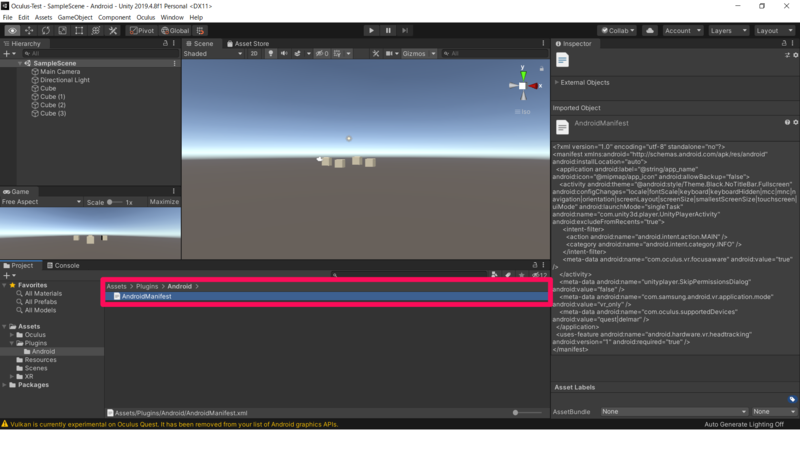Image resolution: width=800 pixels, height=472 pixels.
Task: Open cloud Services icon
Action: pos(649,31)
